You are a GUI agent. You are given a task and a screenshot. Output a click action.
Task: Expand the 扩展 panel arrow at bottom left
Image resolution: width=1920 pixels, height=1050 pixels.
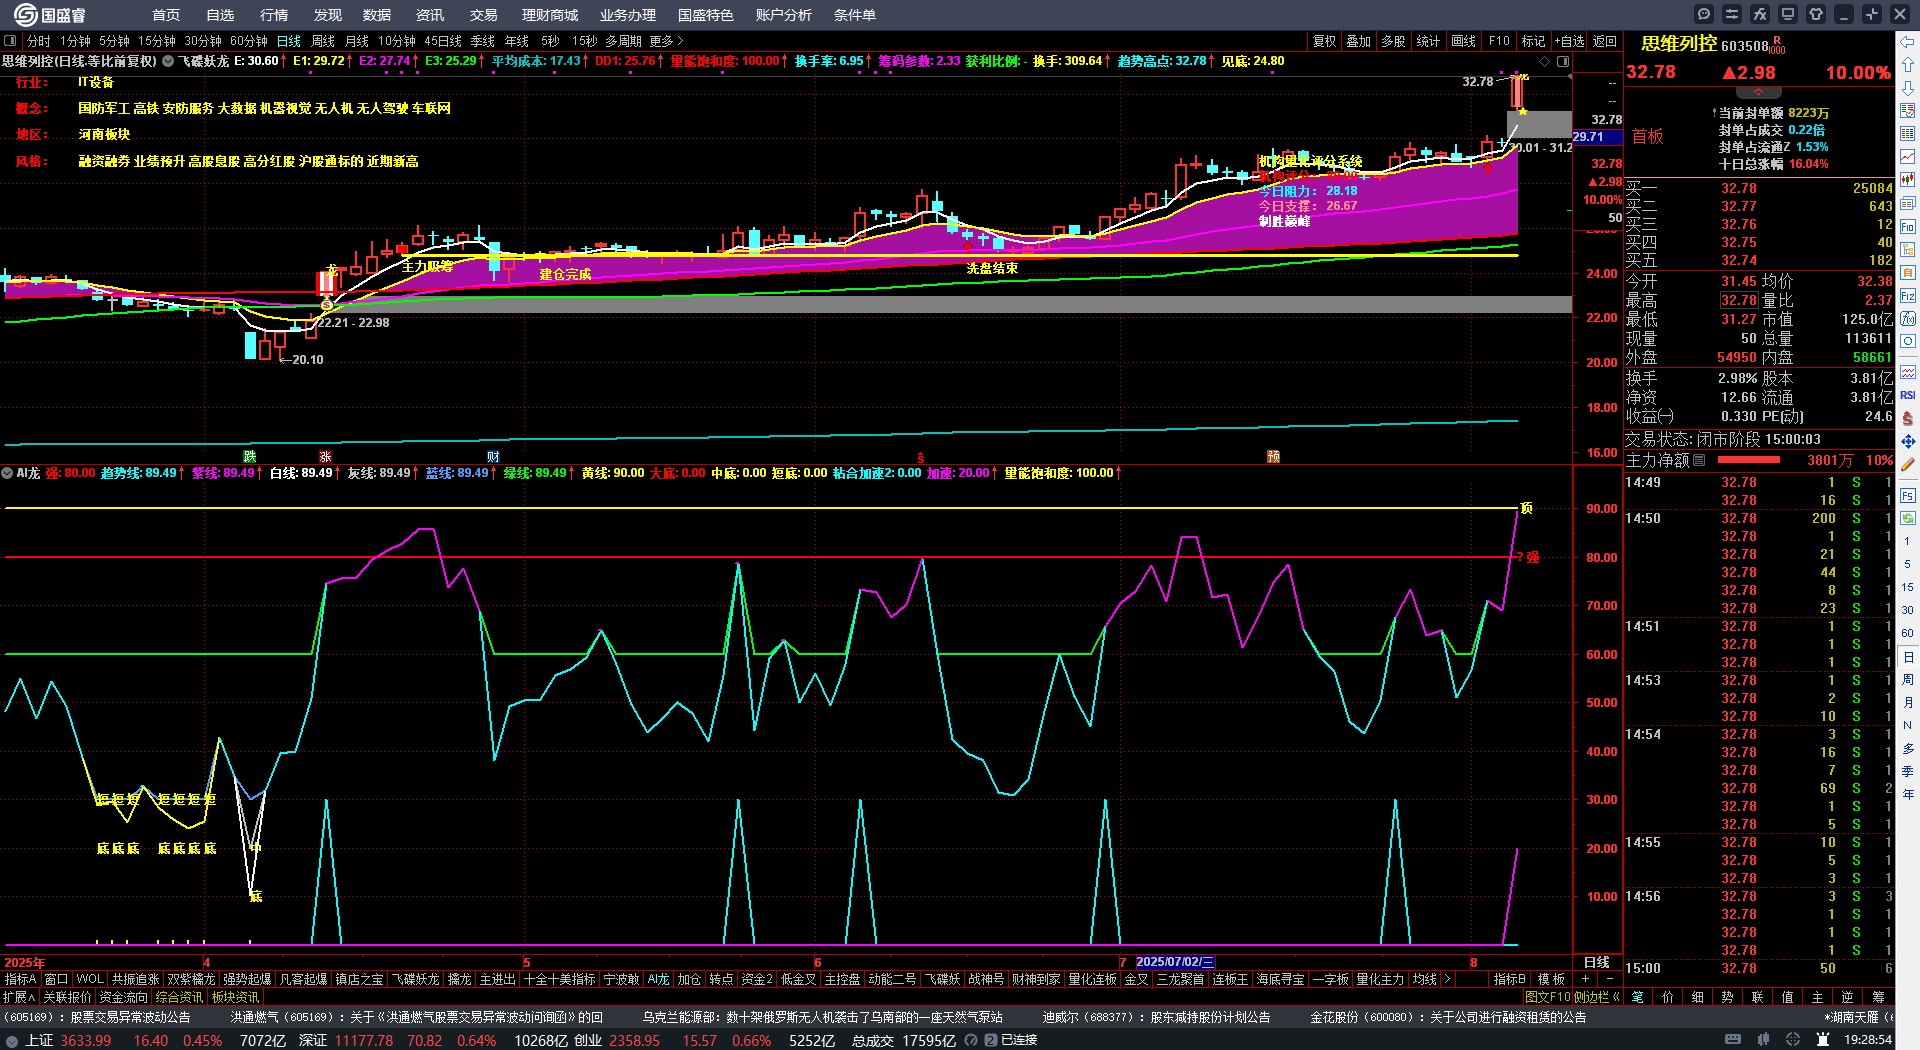coord(19,997)
